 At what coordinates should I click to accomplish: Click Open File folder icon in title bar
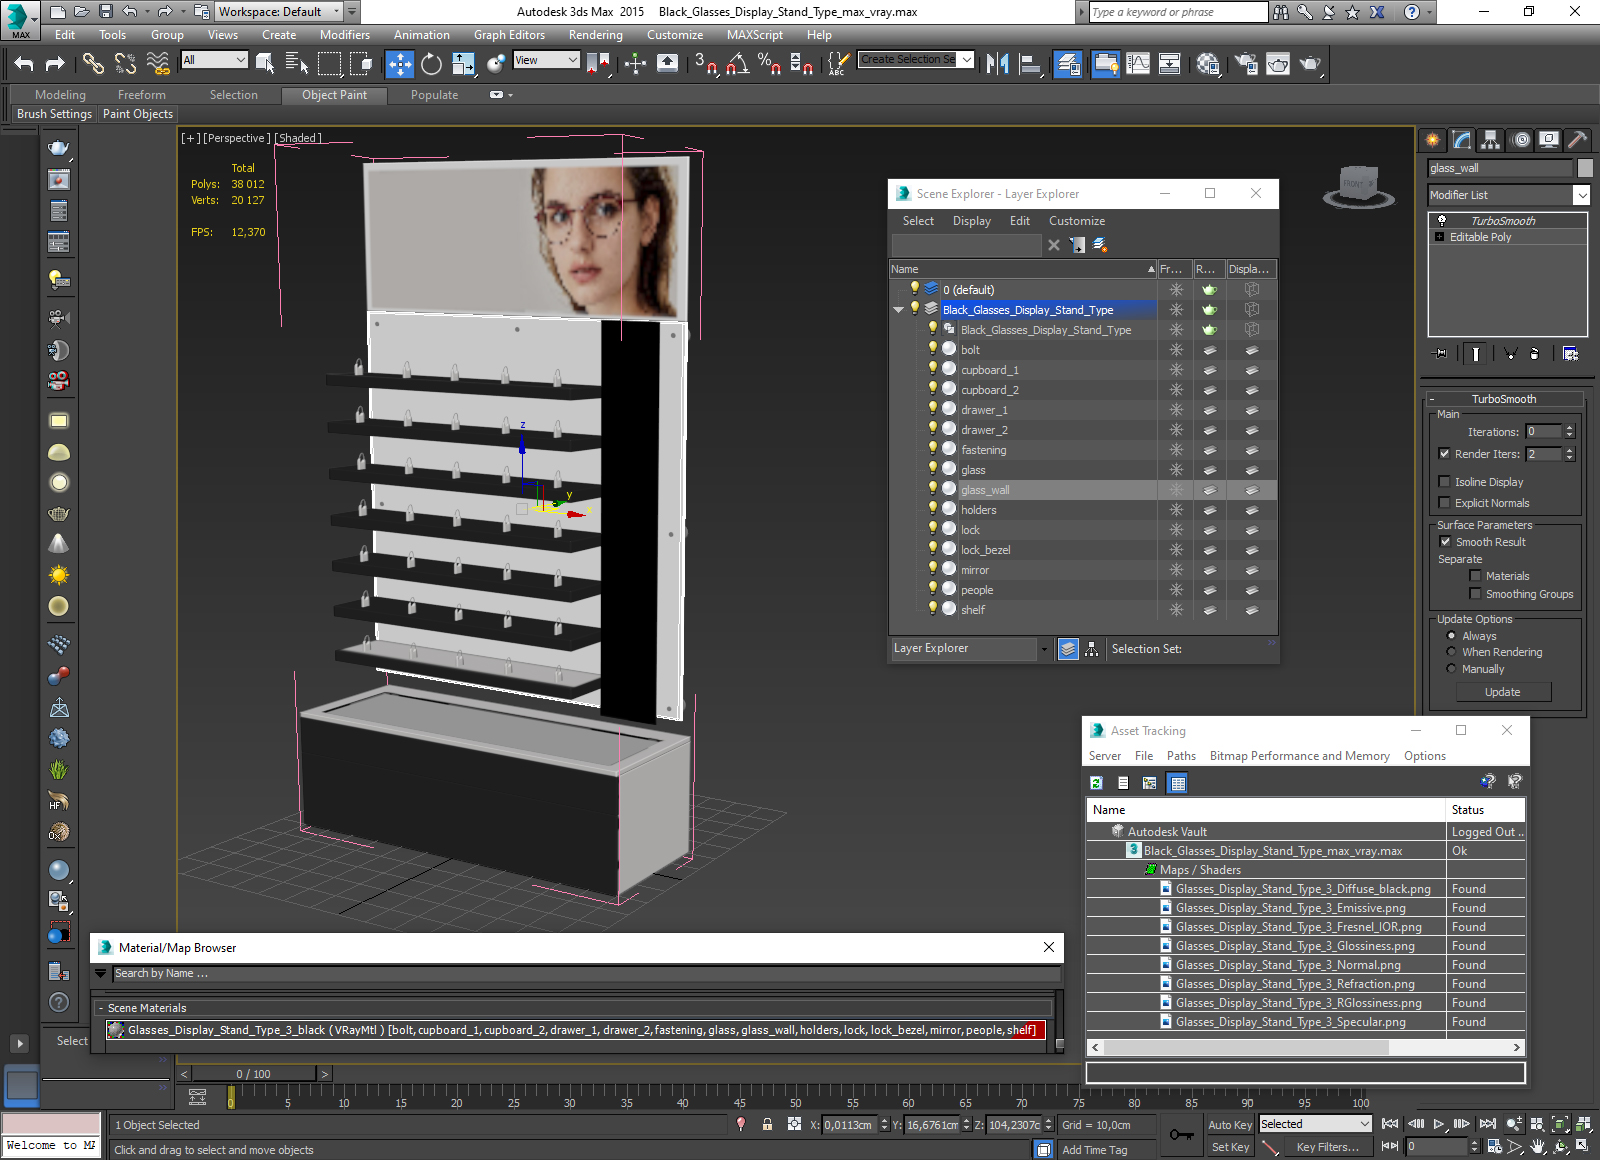tap(81, 12)
